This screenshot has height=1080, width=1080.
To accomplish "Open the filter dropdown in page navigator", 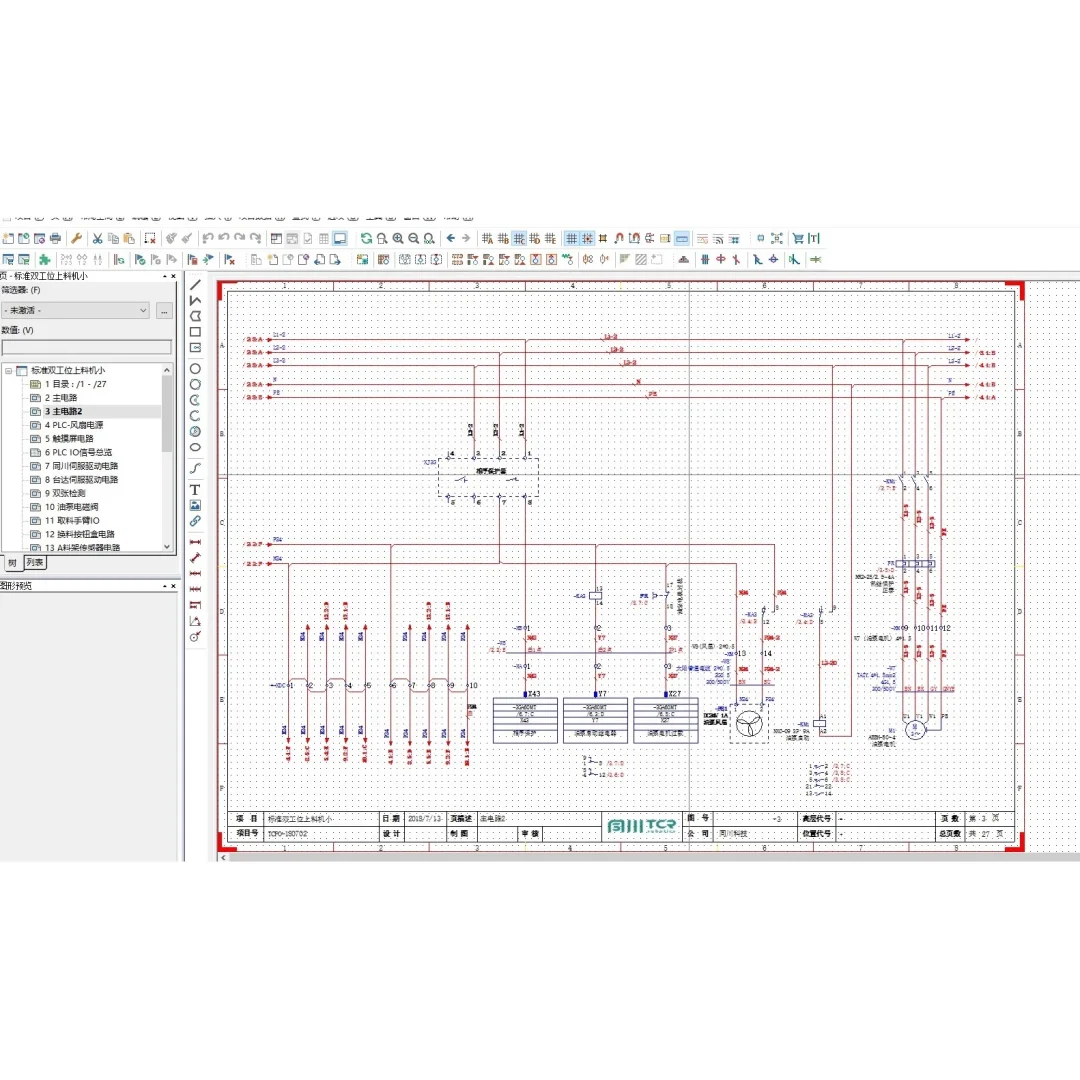I will pyautogui.click(x=143, y=311).
